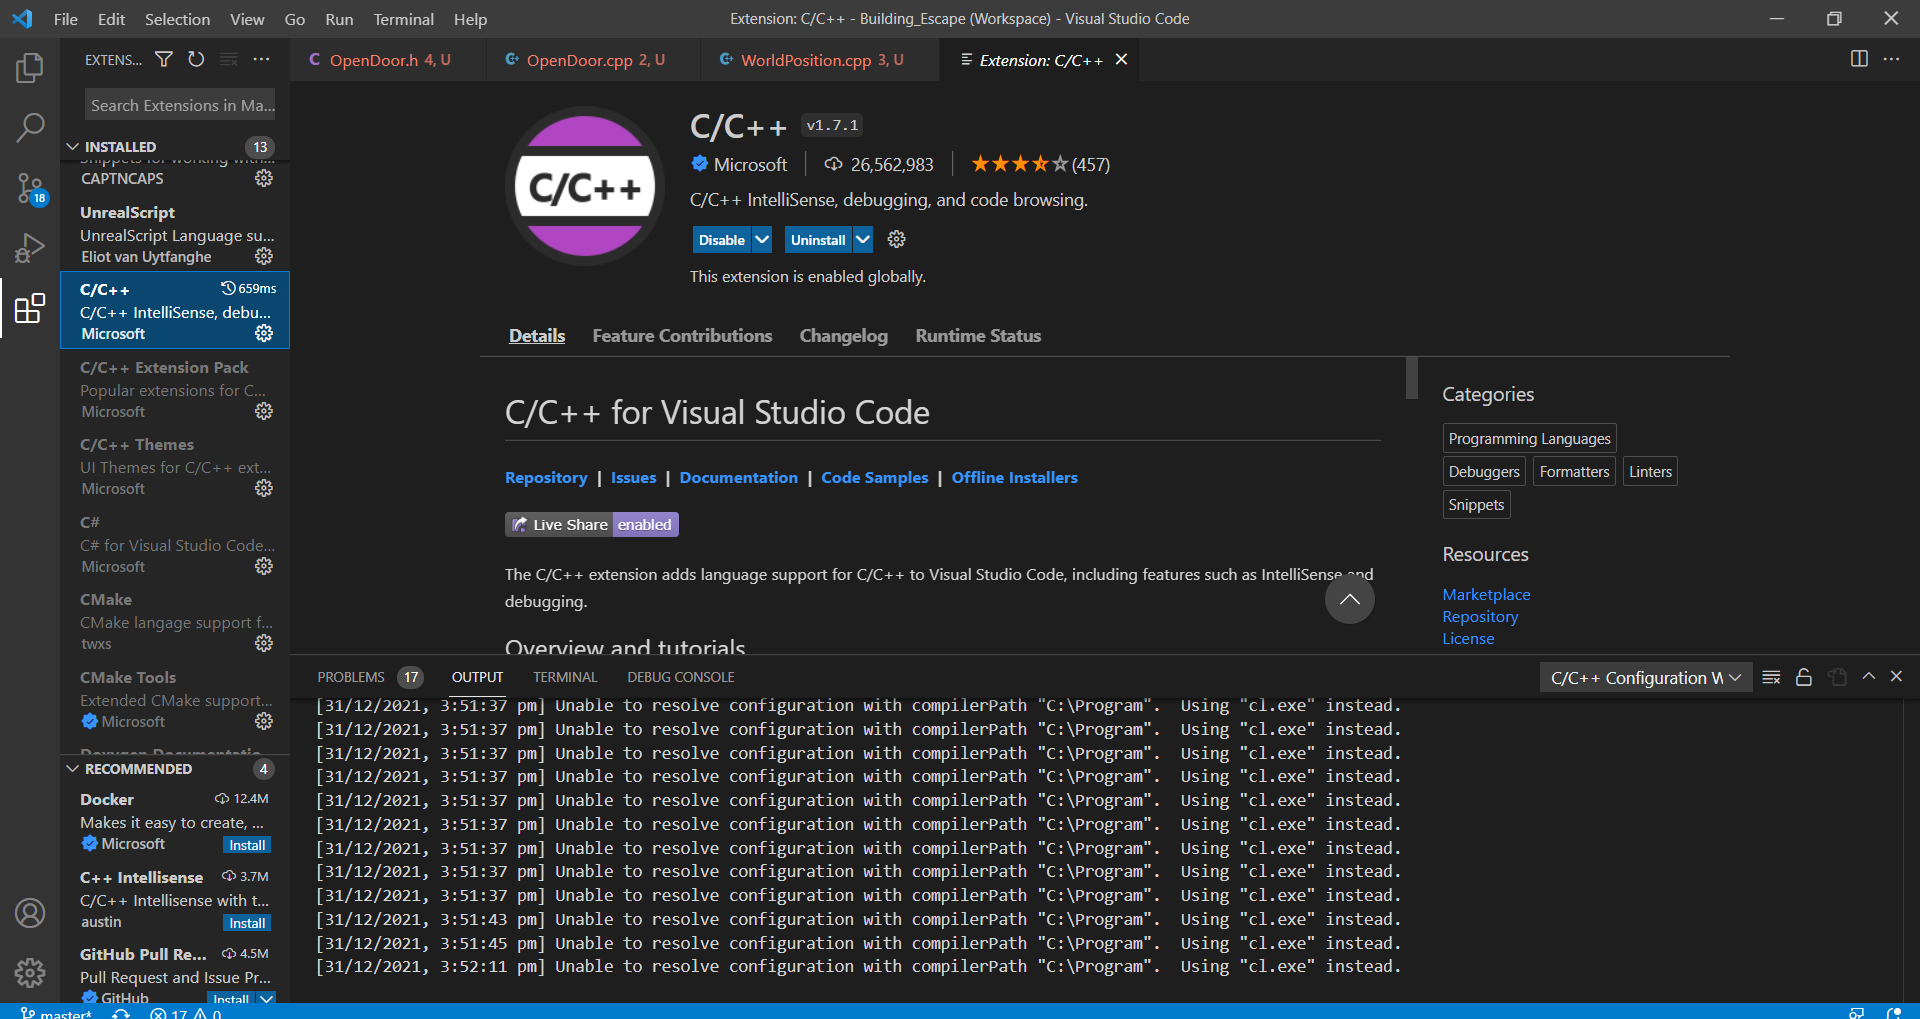Viewport: 1920px width, 1019px height.
Task: Open the Run and Debug view
Action: [x=30, y=247]
